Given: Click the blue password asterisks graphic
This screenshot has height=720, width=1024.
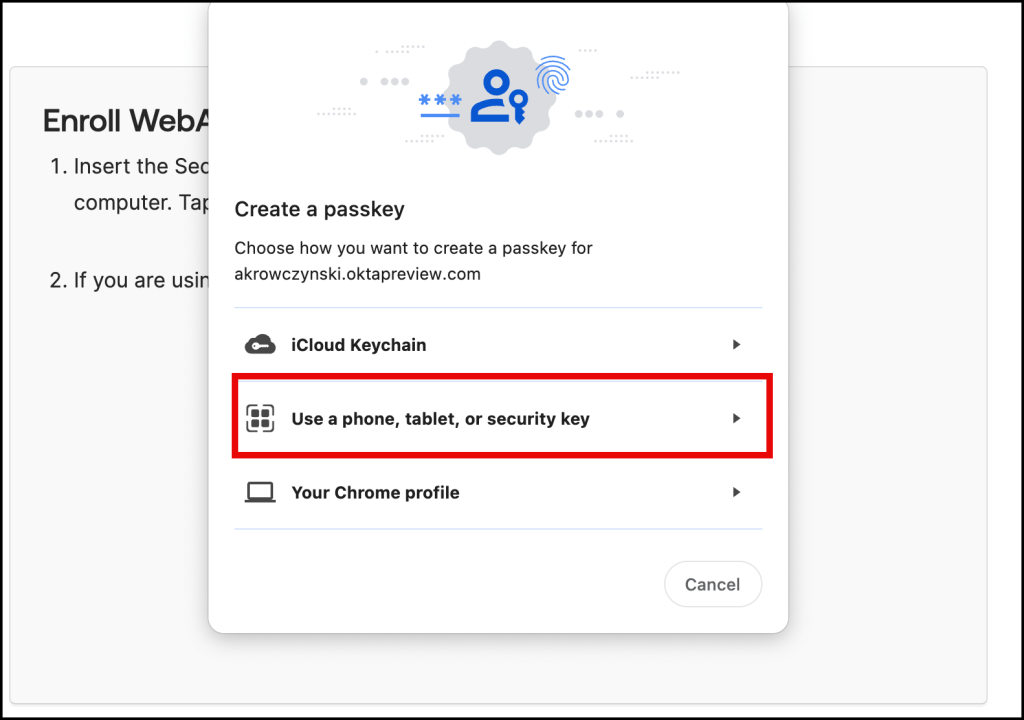Looking at the screenshot, I should 440,102.
